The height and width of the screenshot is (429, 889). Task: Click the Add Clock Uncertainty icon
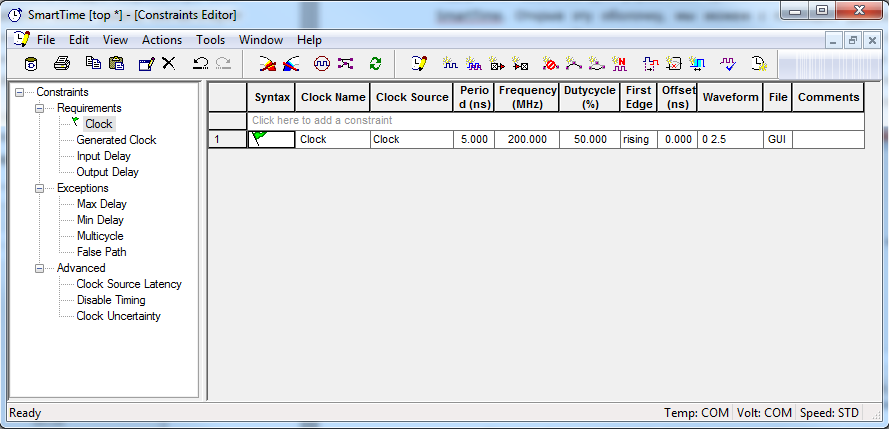697,63
